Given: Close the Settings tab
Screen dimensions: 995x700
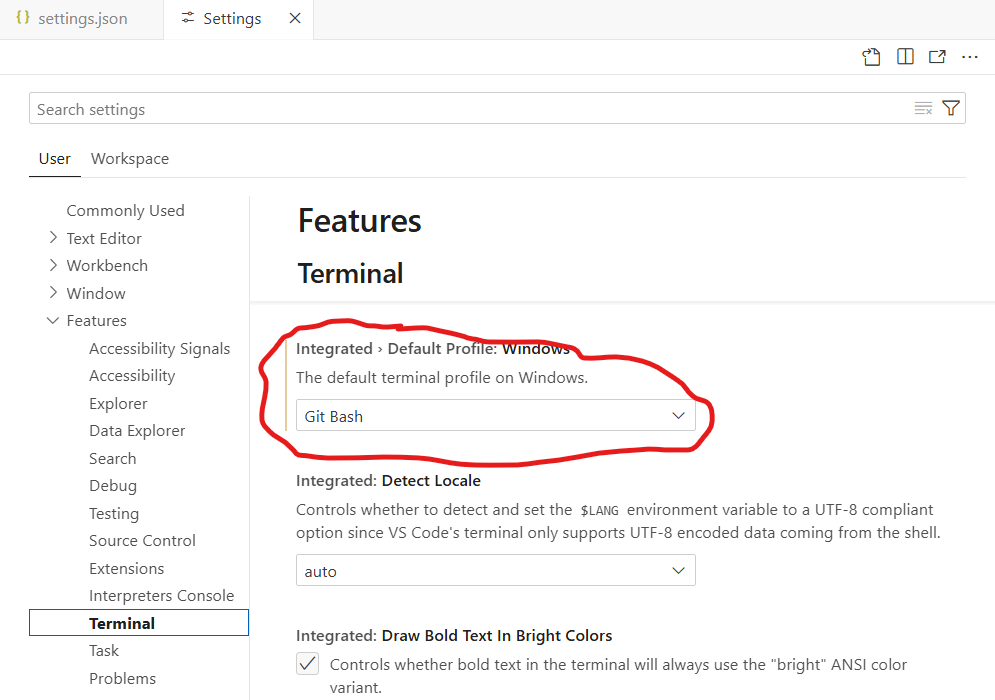Looking at the screenshot, I should tap(294, 19).
